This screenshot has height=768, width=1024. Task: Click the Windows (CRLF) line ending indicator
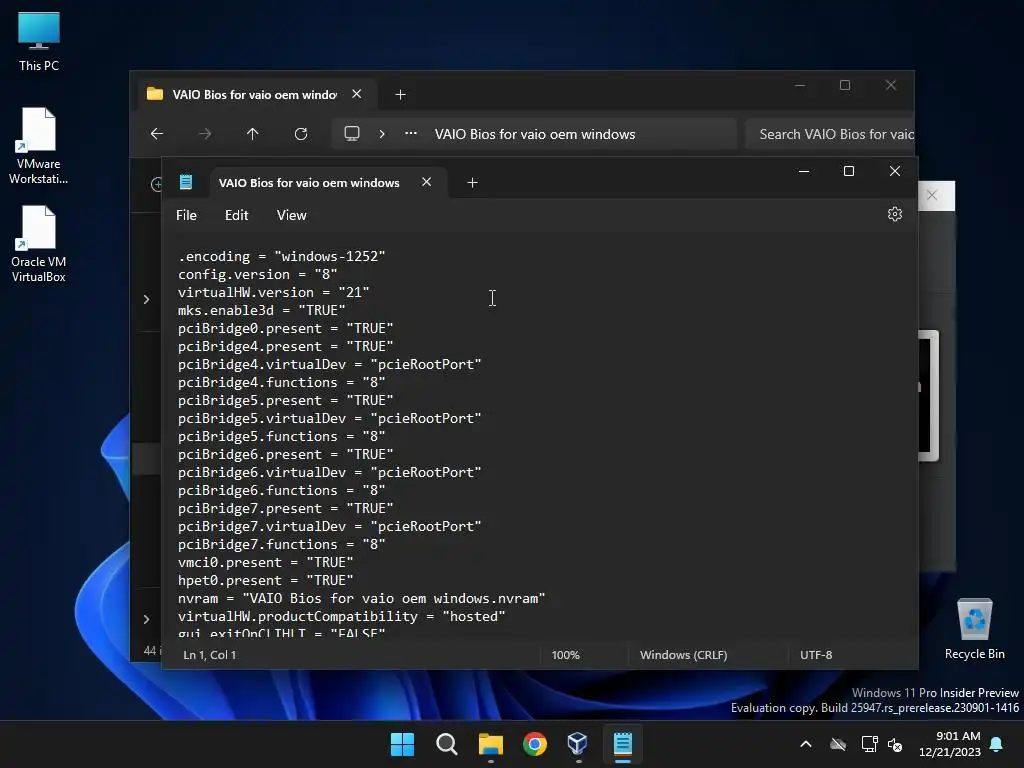(683, 654)
